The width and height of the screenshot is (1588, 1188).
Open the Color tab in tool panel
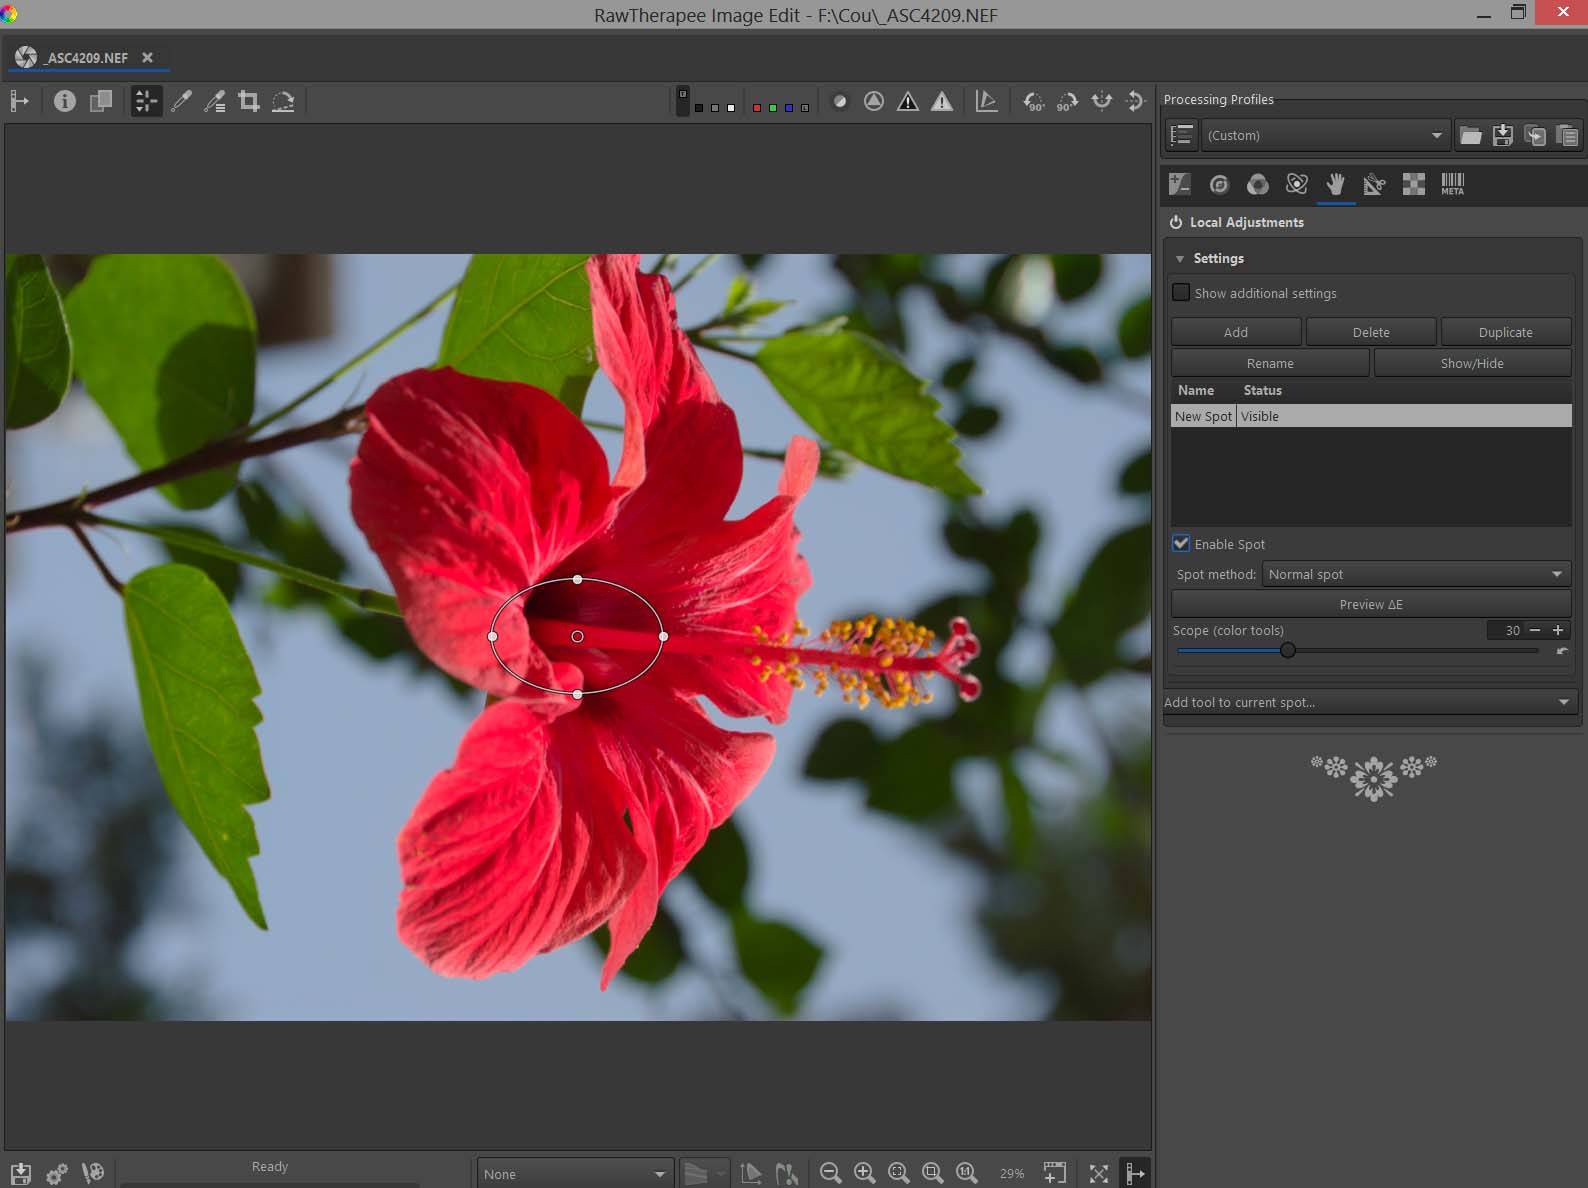point(1257,184)
